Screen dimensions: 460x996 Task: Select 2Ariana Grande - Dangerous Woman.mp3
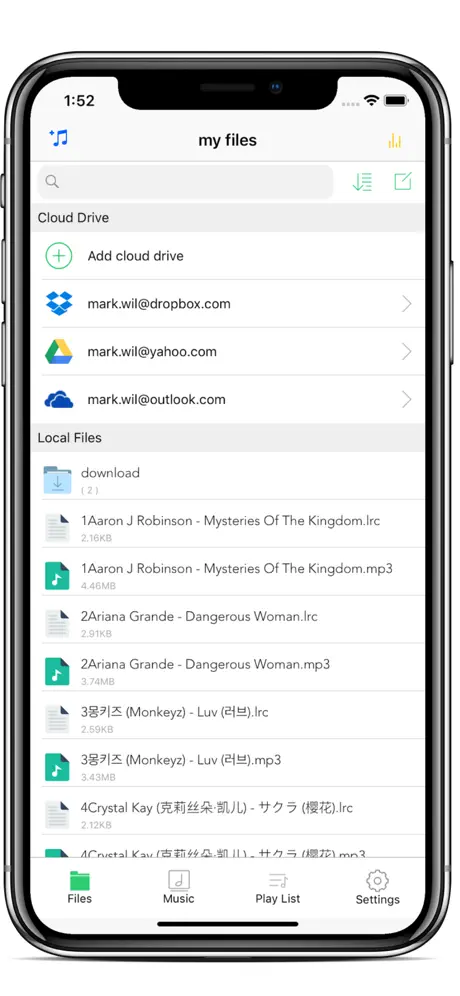click(205, 664)
